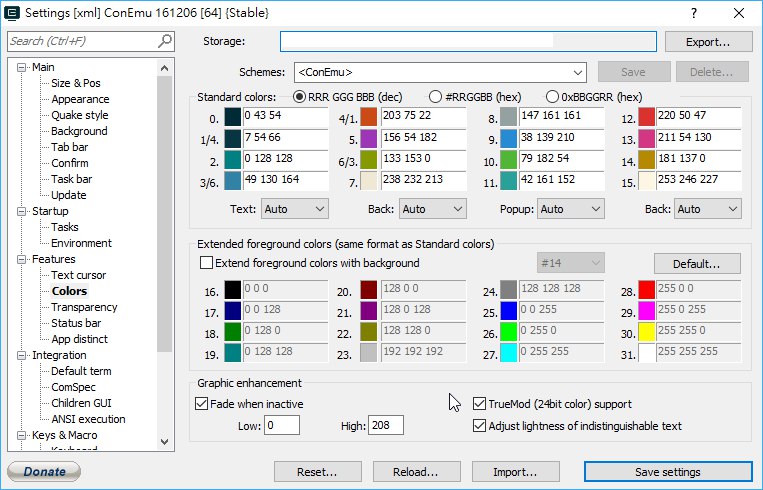Click the Export... button
Viewport: 763px width, 490px height.
(708, 42)
